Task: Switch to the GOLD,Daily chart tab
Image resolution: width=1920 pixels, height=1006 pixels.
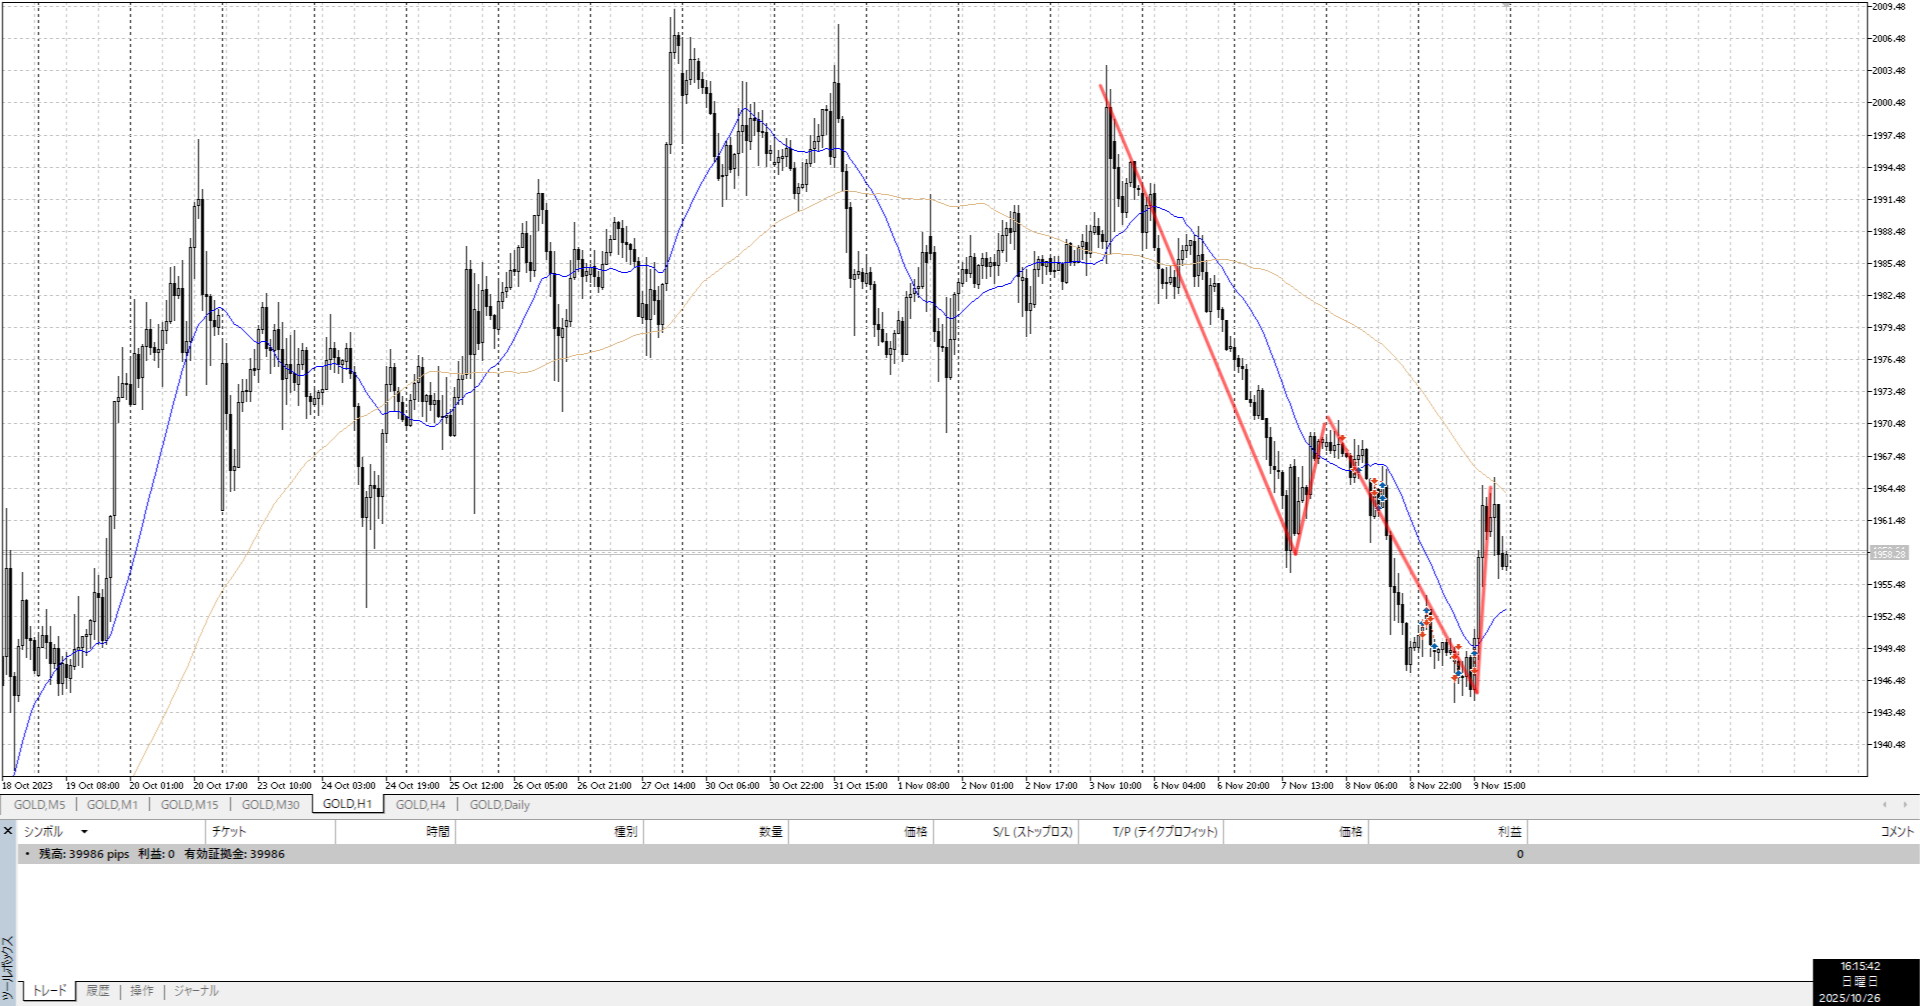Action: tap(499, 805)
